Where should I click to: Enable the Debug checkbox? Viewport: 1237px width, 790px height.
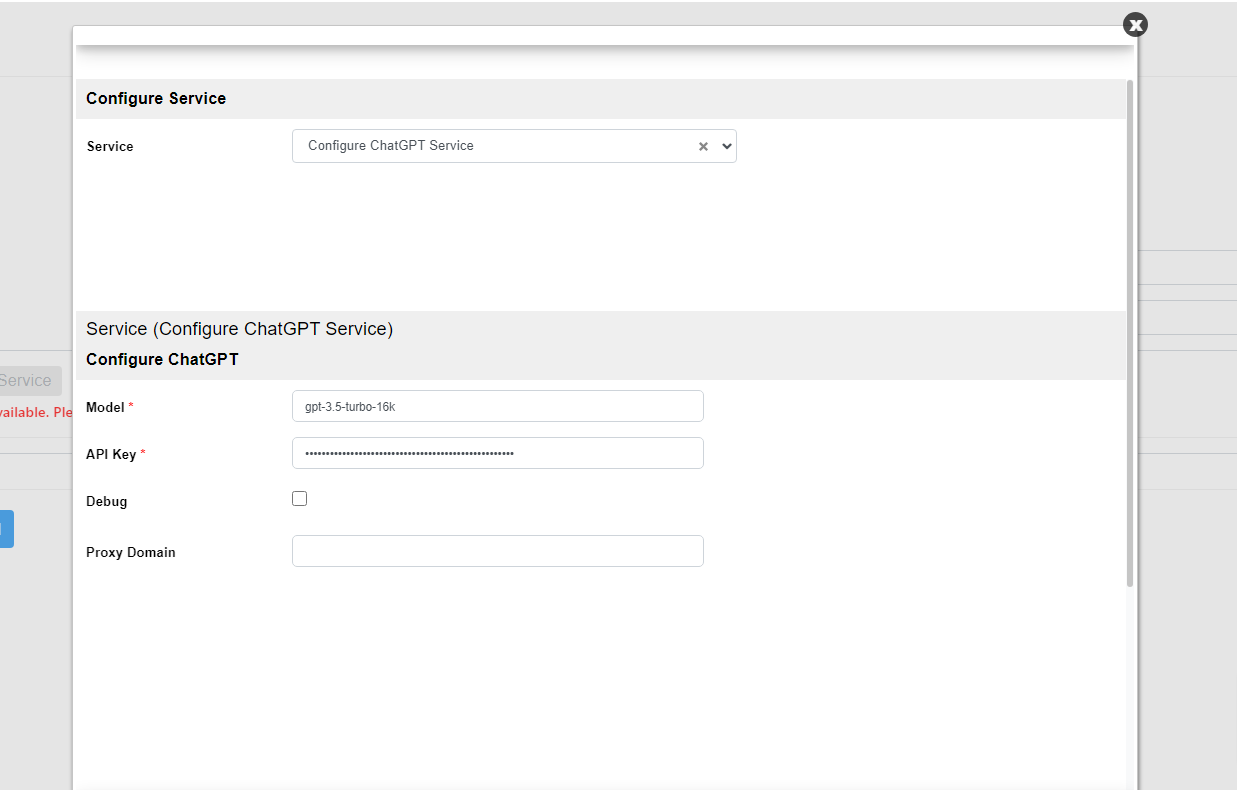click(x=300, y=499)
